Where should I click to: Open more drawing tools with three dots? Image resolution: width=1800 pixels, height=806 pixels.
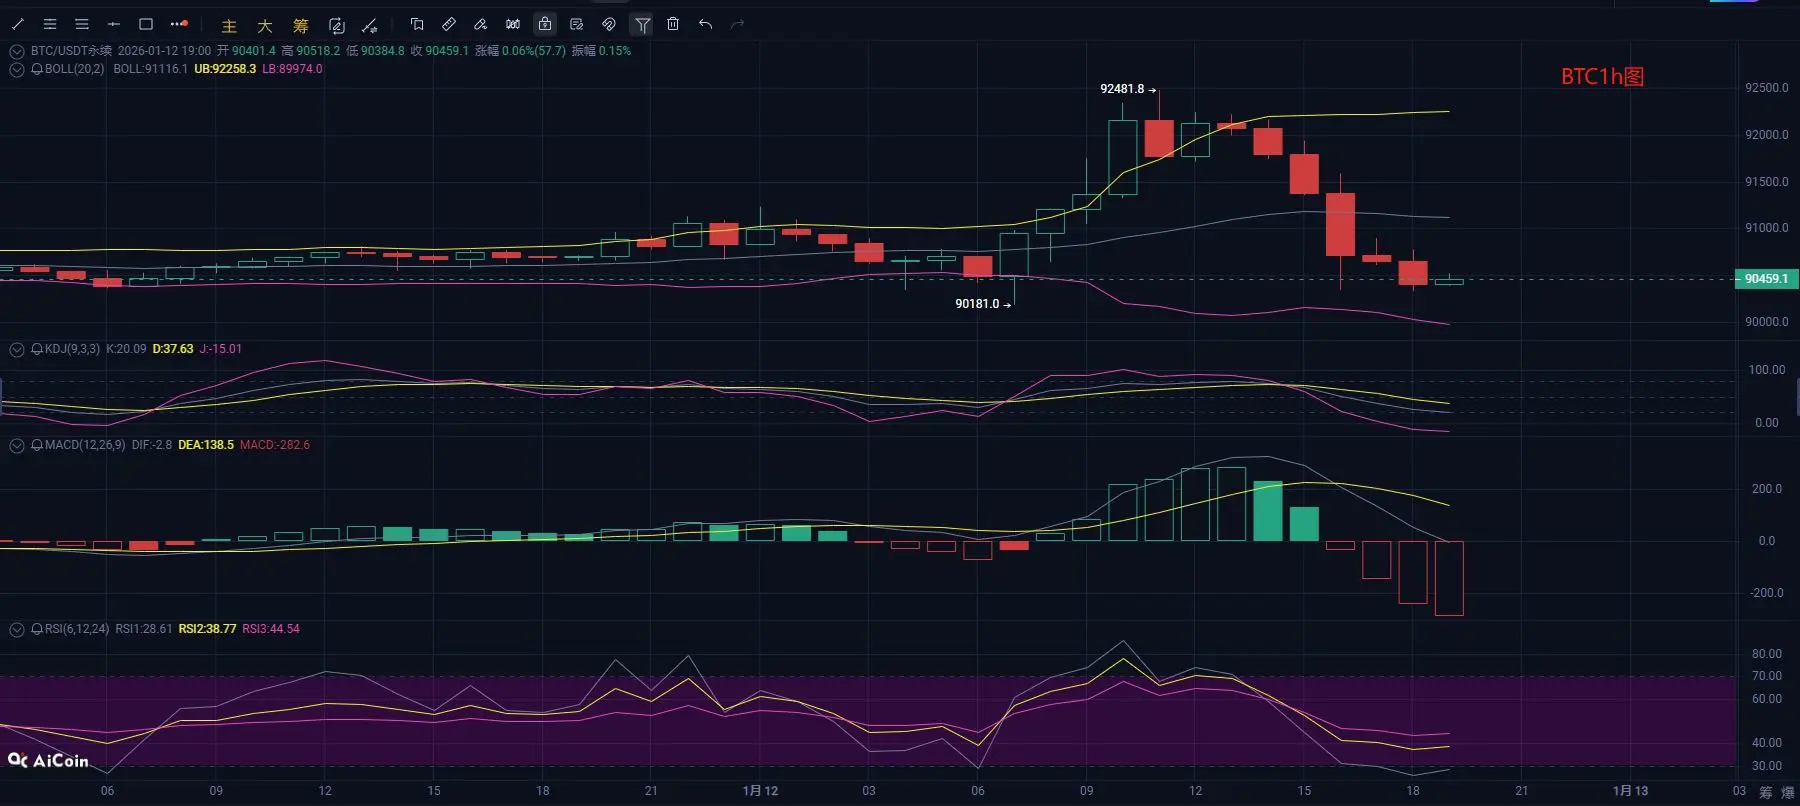point(179,24)
